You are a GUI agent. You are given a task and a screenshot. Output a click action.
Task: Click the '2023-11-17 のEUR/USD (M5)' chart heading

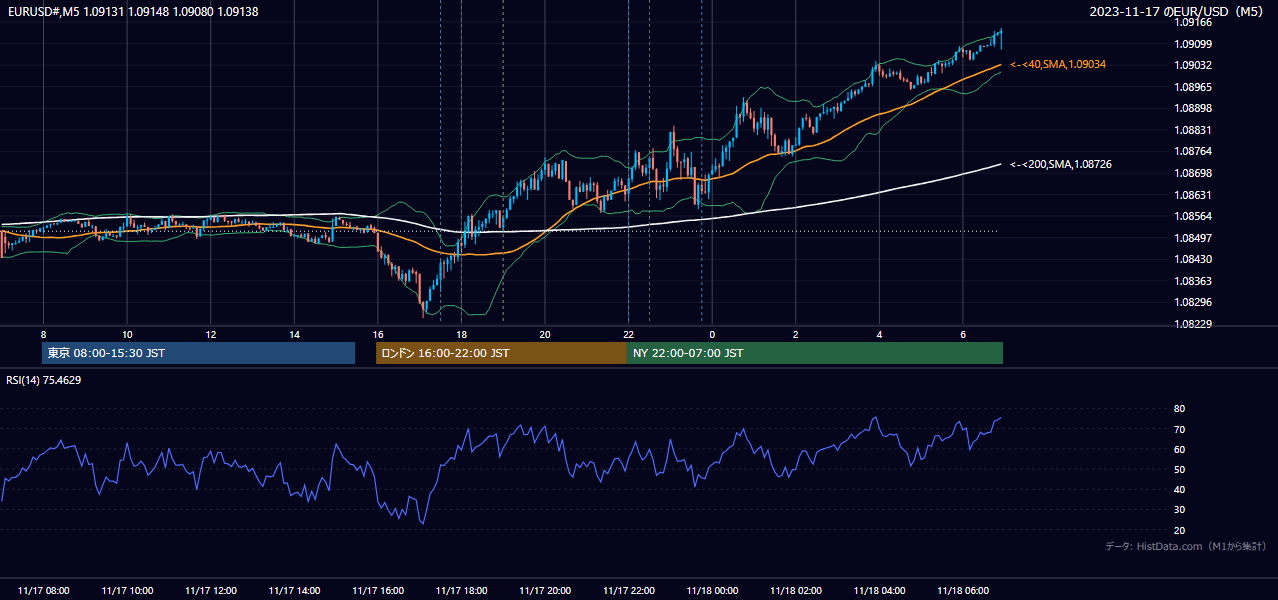pyautogui.click(x=1178, y=12)
